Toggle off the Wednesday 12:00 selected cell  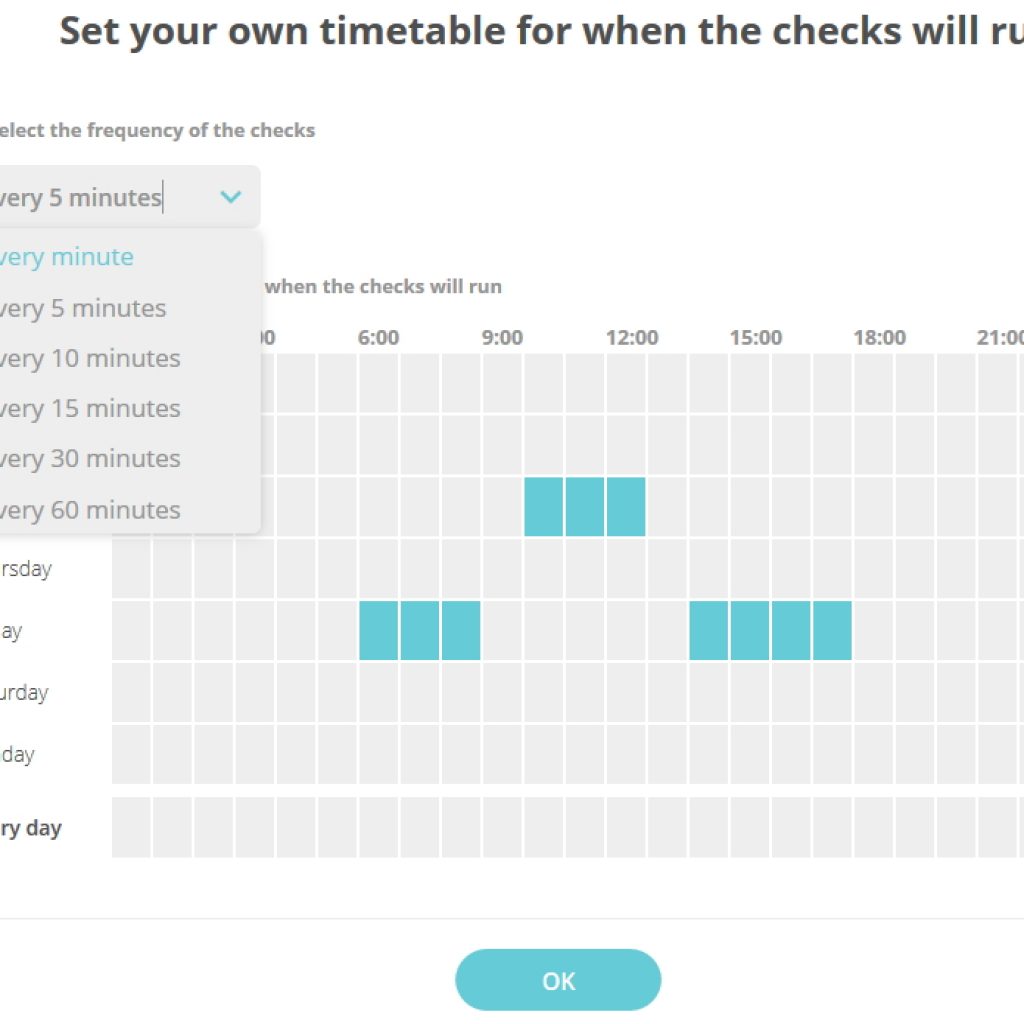[x=626, y=507]
